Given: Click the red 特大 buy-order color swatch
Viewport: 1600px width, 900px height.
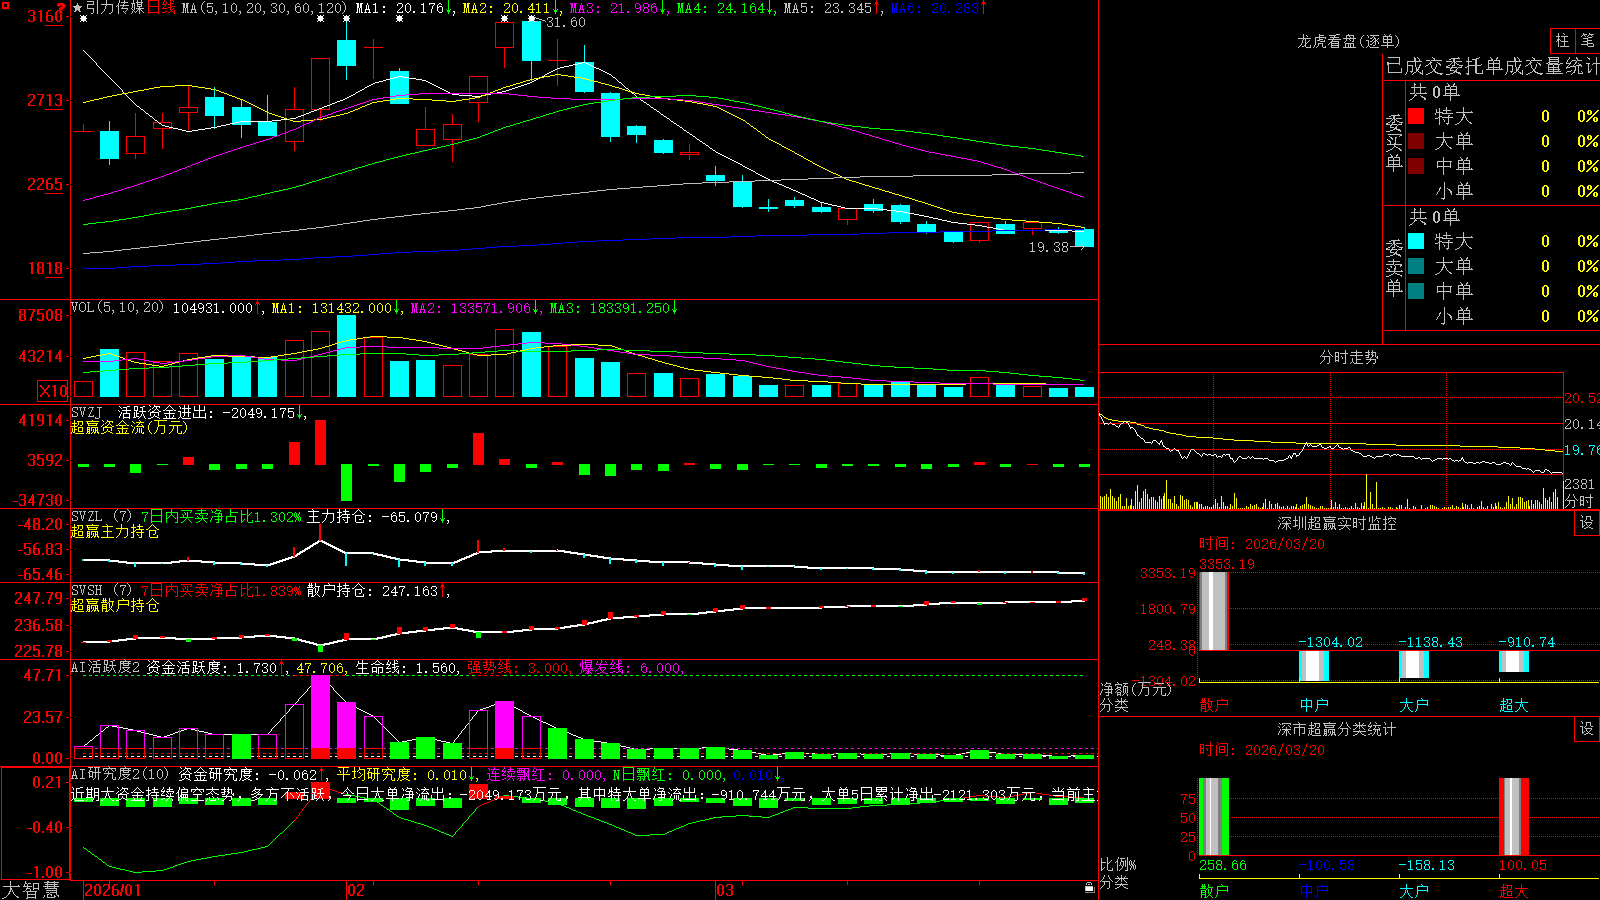Looking at the screenshot, I should point(1416,116).
